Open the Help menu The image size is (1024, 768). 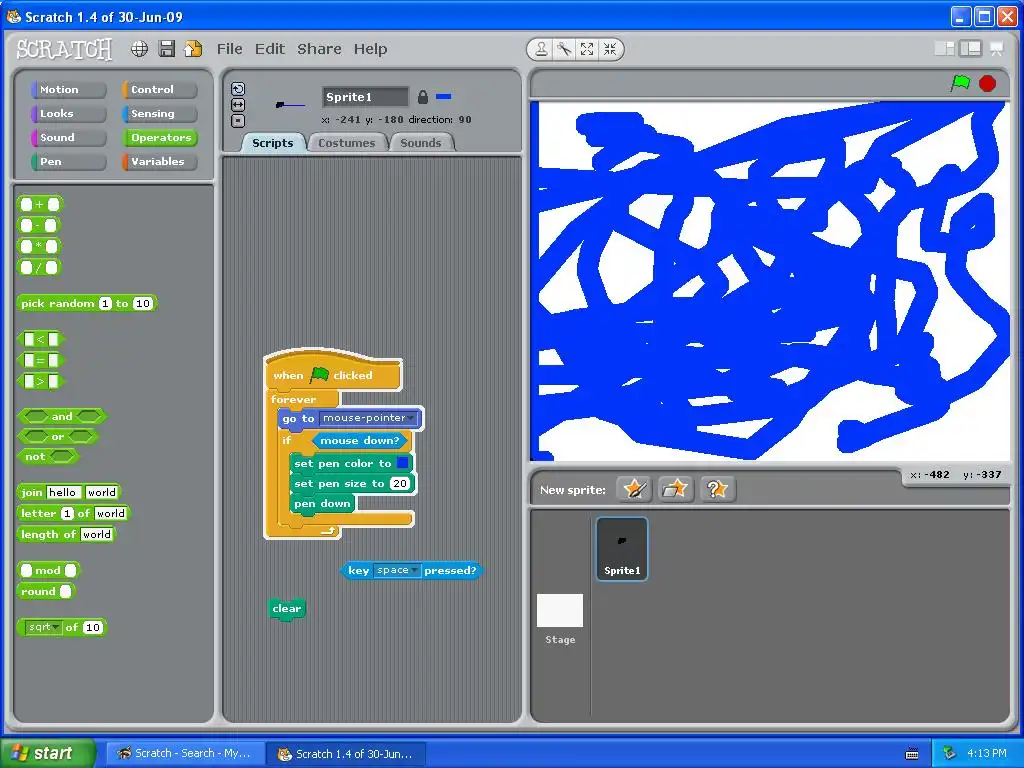[370, 49]
